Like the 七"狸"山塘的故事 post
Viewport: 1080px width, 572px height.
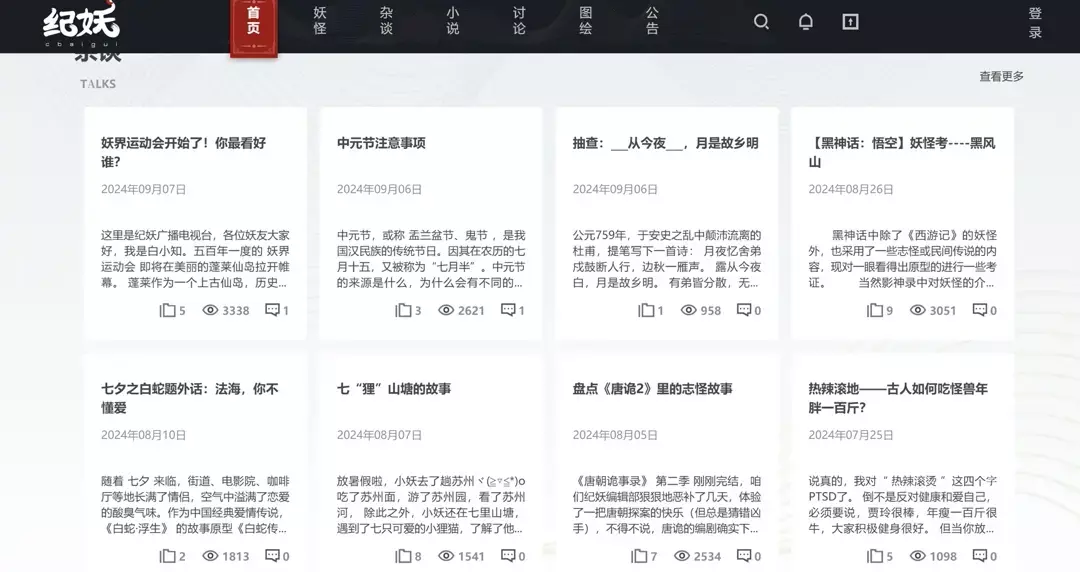point(403,556)
